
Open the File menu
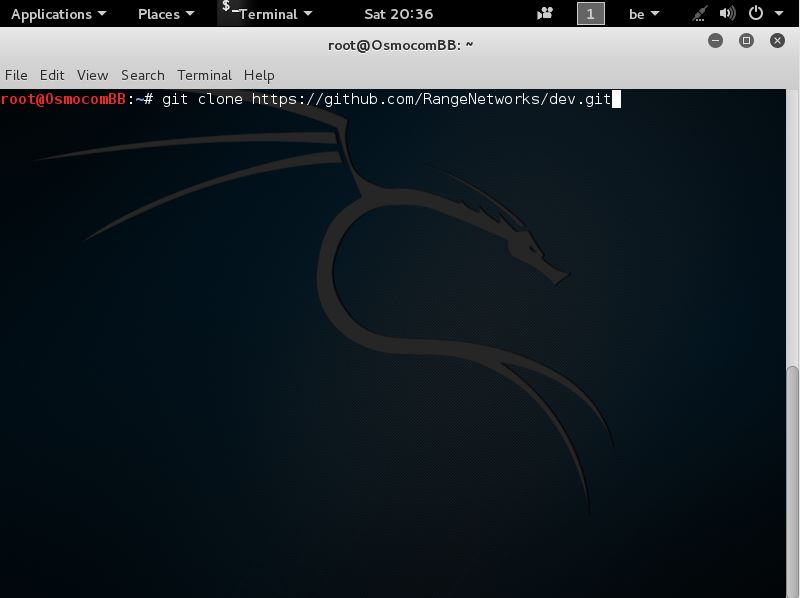16,75
